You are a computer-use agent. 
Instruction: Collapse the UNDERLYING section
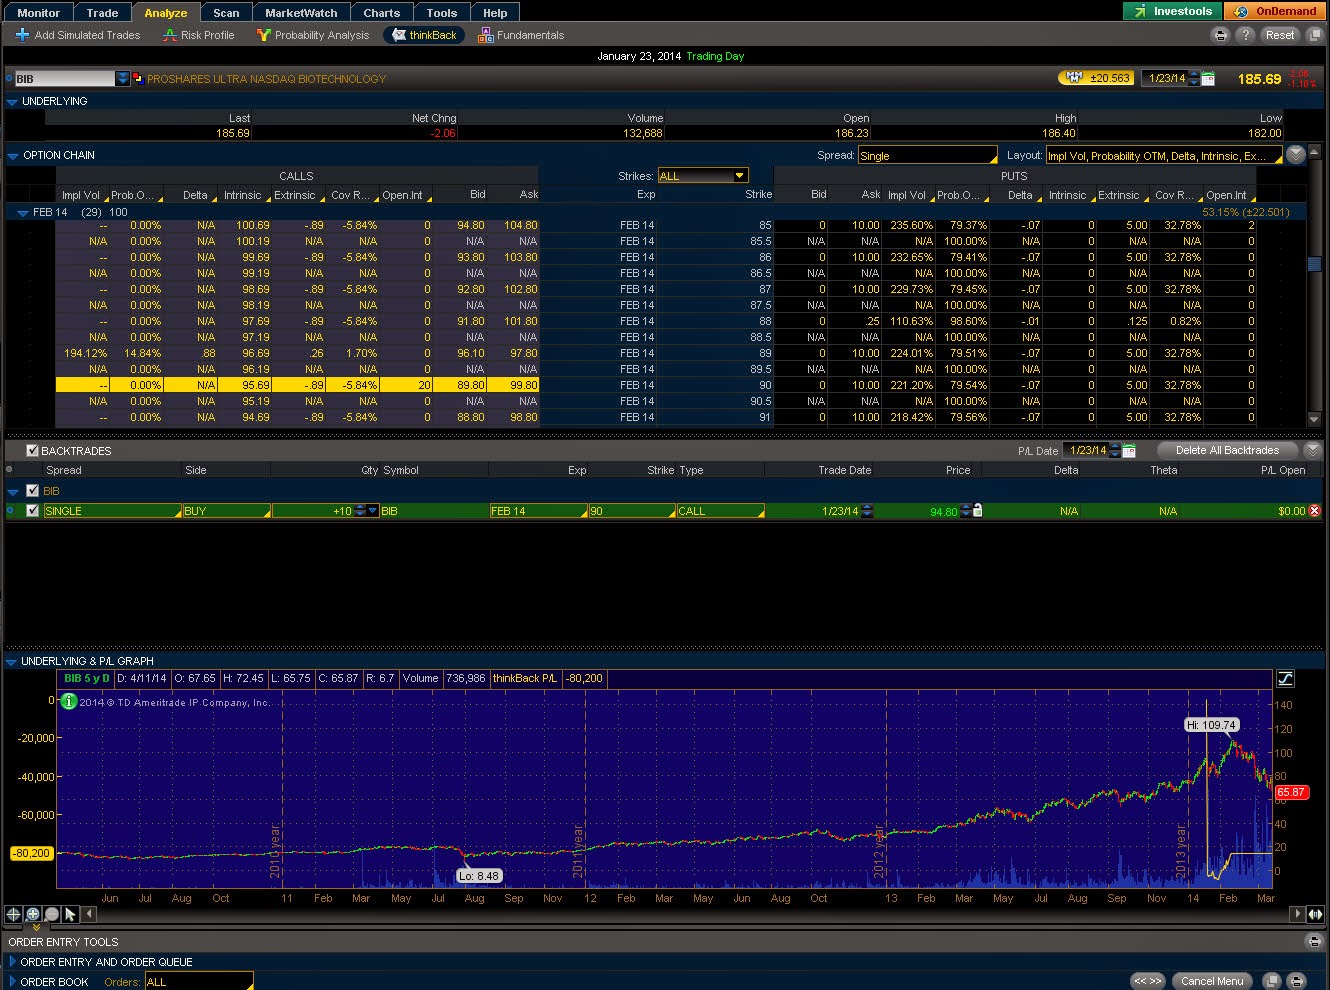[12, 102]
